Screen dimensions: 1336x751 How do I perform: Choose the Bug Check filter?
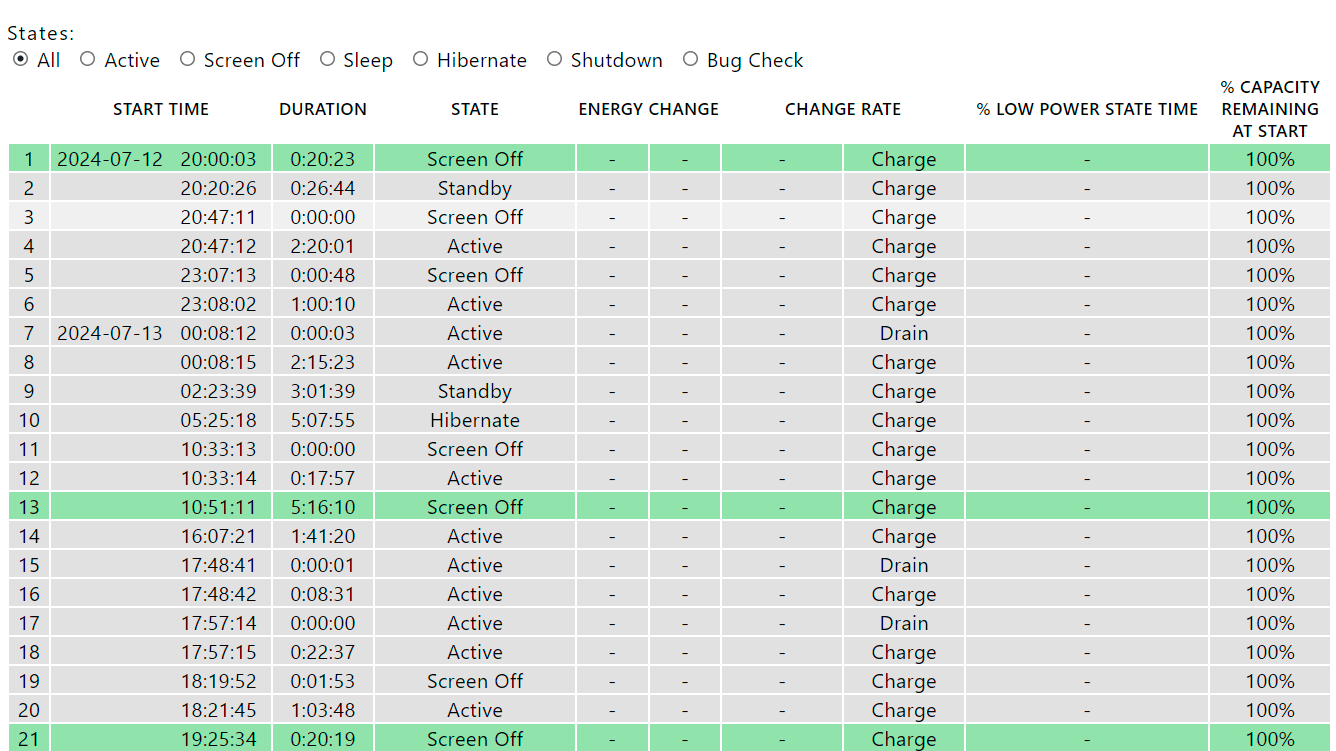[x=691, y=60]
